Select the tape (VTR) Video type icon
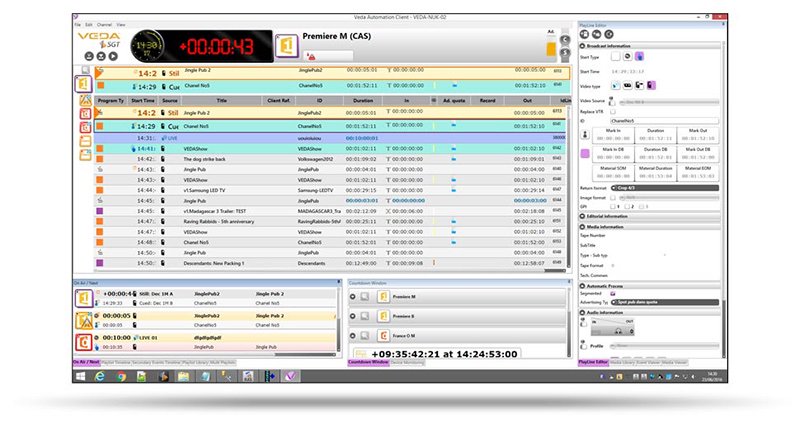 pos(627,86)
